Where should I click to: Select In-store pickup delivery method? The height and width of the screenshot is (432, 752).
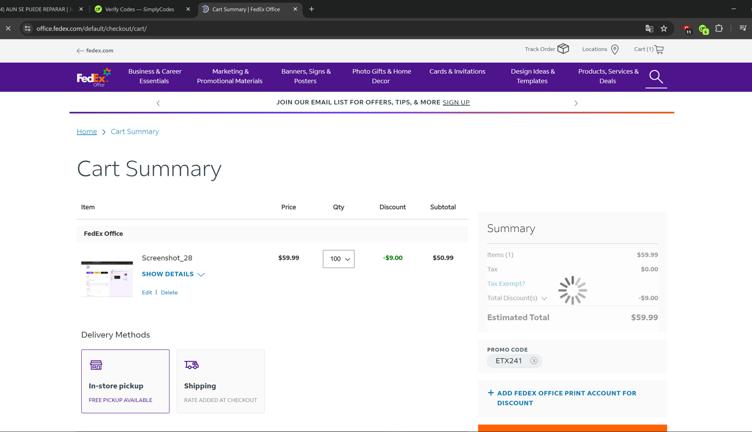[125, 381]
